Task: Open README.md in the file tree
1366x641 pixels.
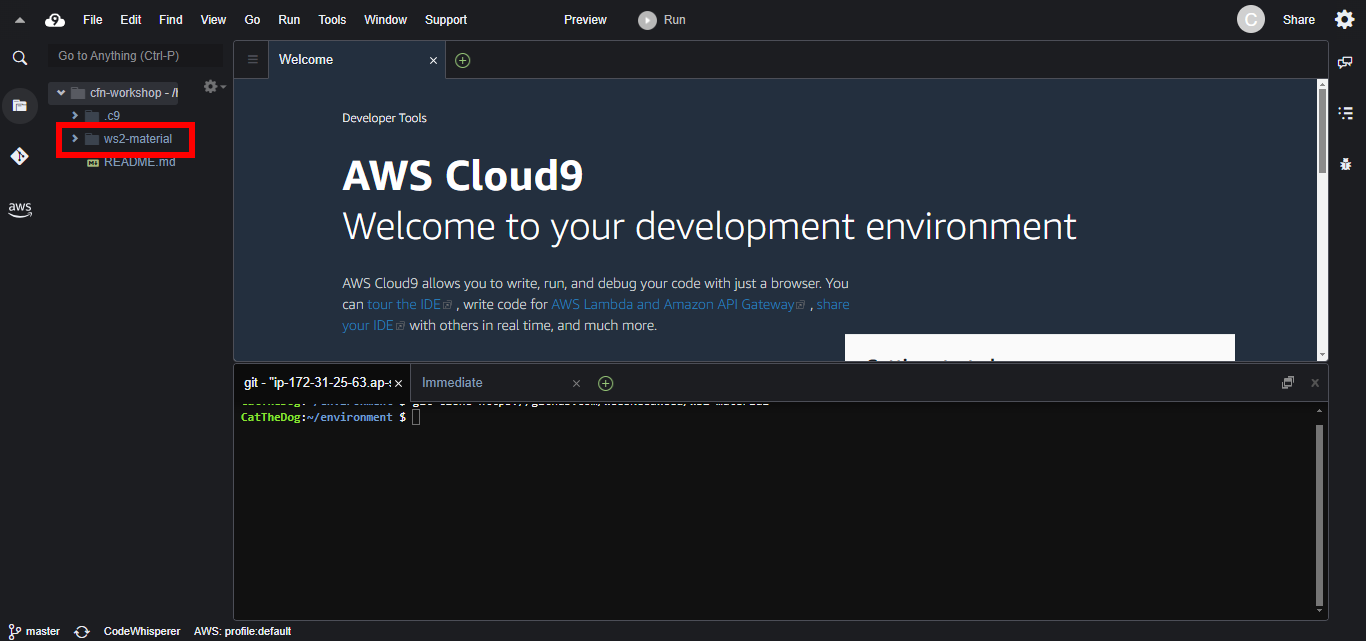Action: [139, 162]
